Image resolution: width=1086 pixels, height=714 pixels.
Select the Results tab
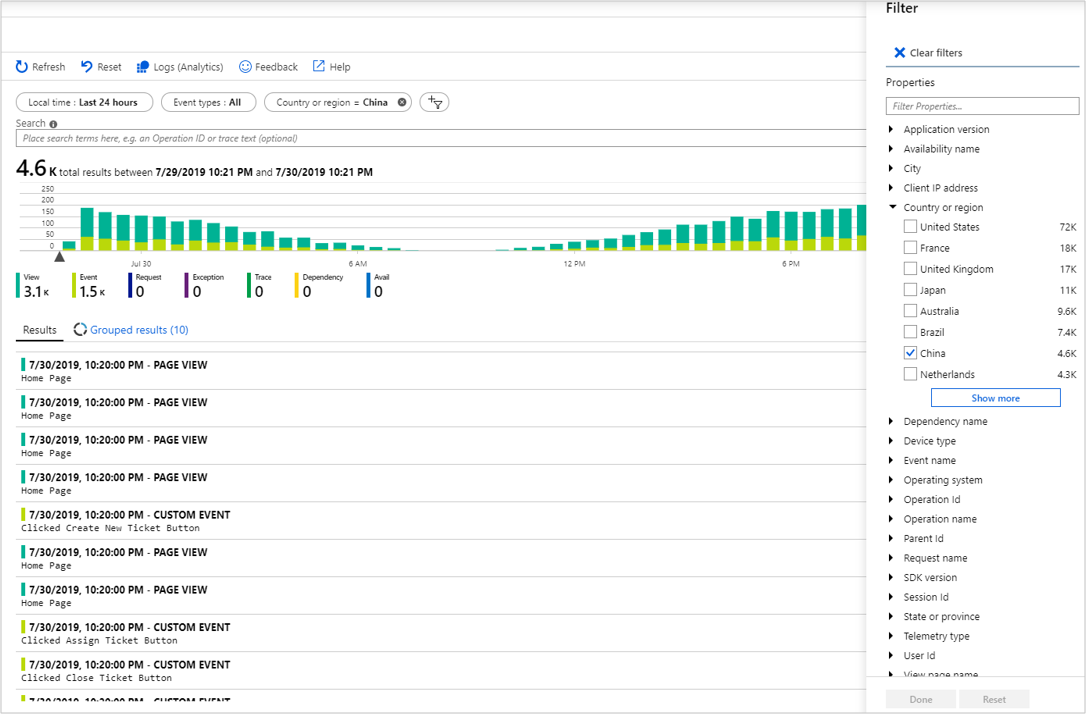[40, 330]
